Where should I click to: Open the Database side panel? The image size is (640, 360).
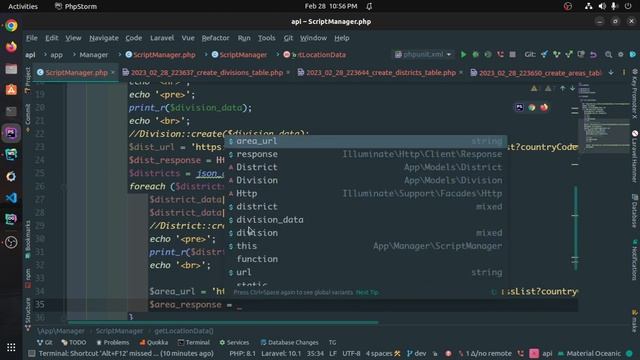pyautogui.click(x=635, y=211)
